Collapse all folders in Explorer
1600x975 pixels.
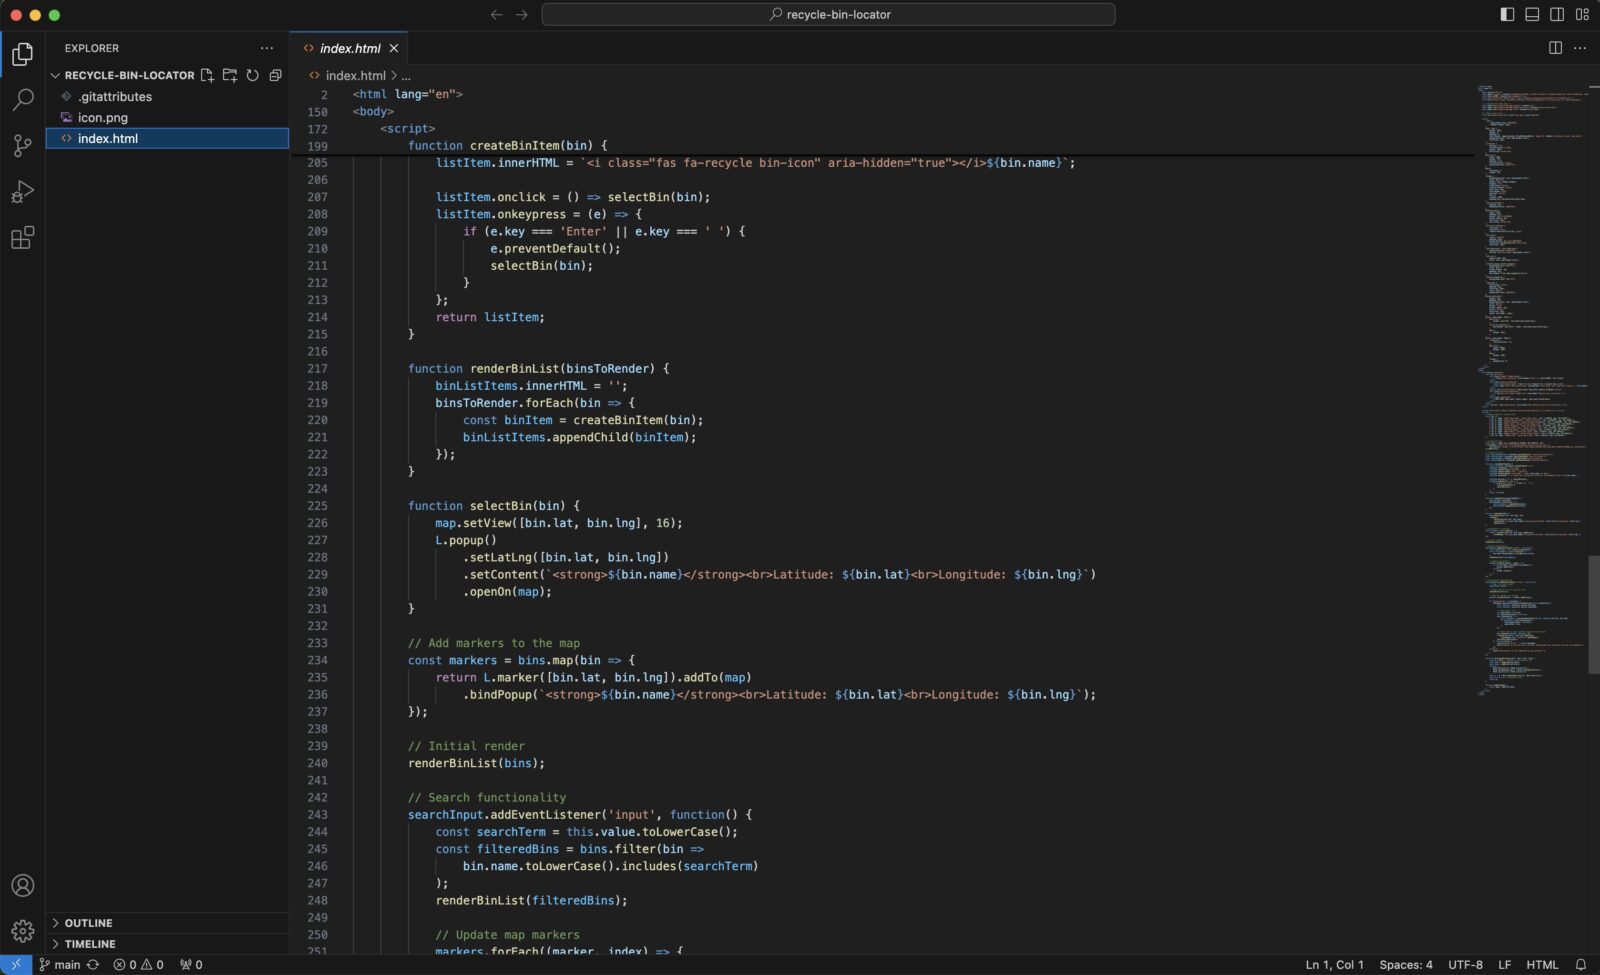(x=275, y=75)
